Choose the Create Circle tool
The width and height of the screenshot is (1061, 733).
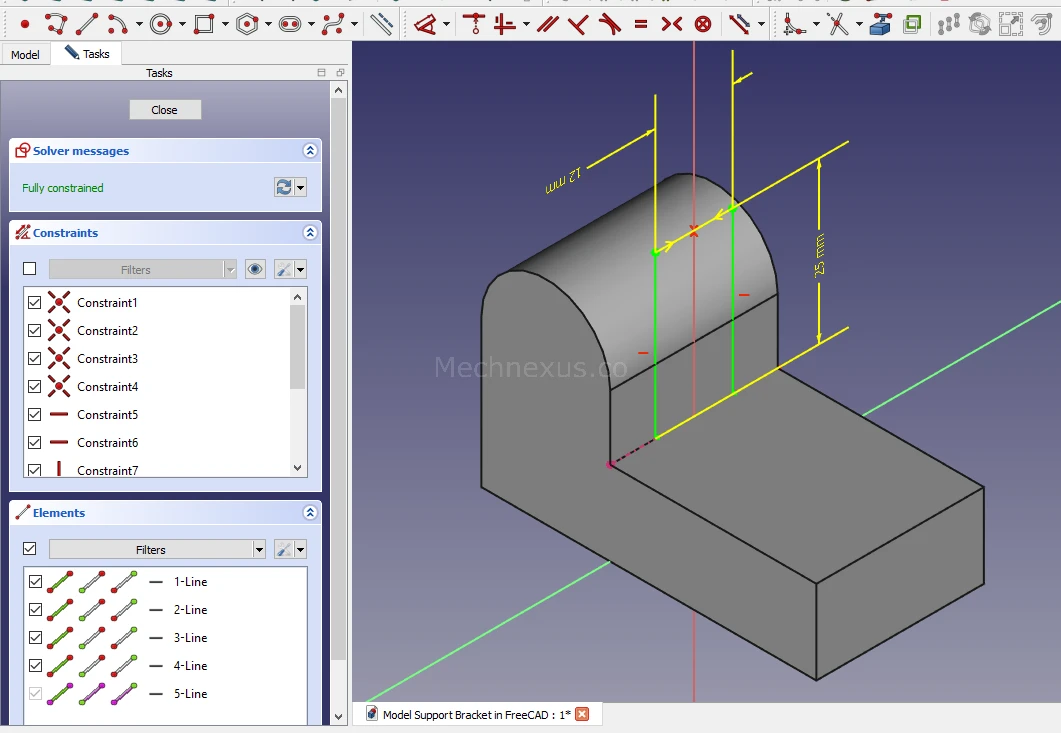tap(161, 23)
